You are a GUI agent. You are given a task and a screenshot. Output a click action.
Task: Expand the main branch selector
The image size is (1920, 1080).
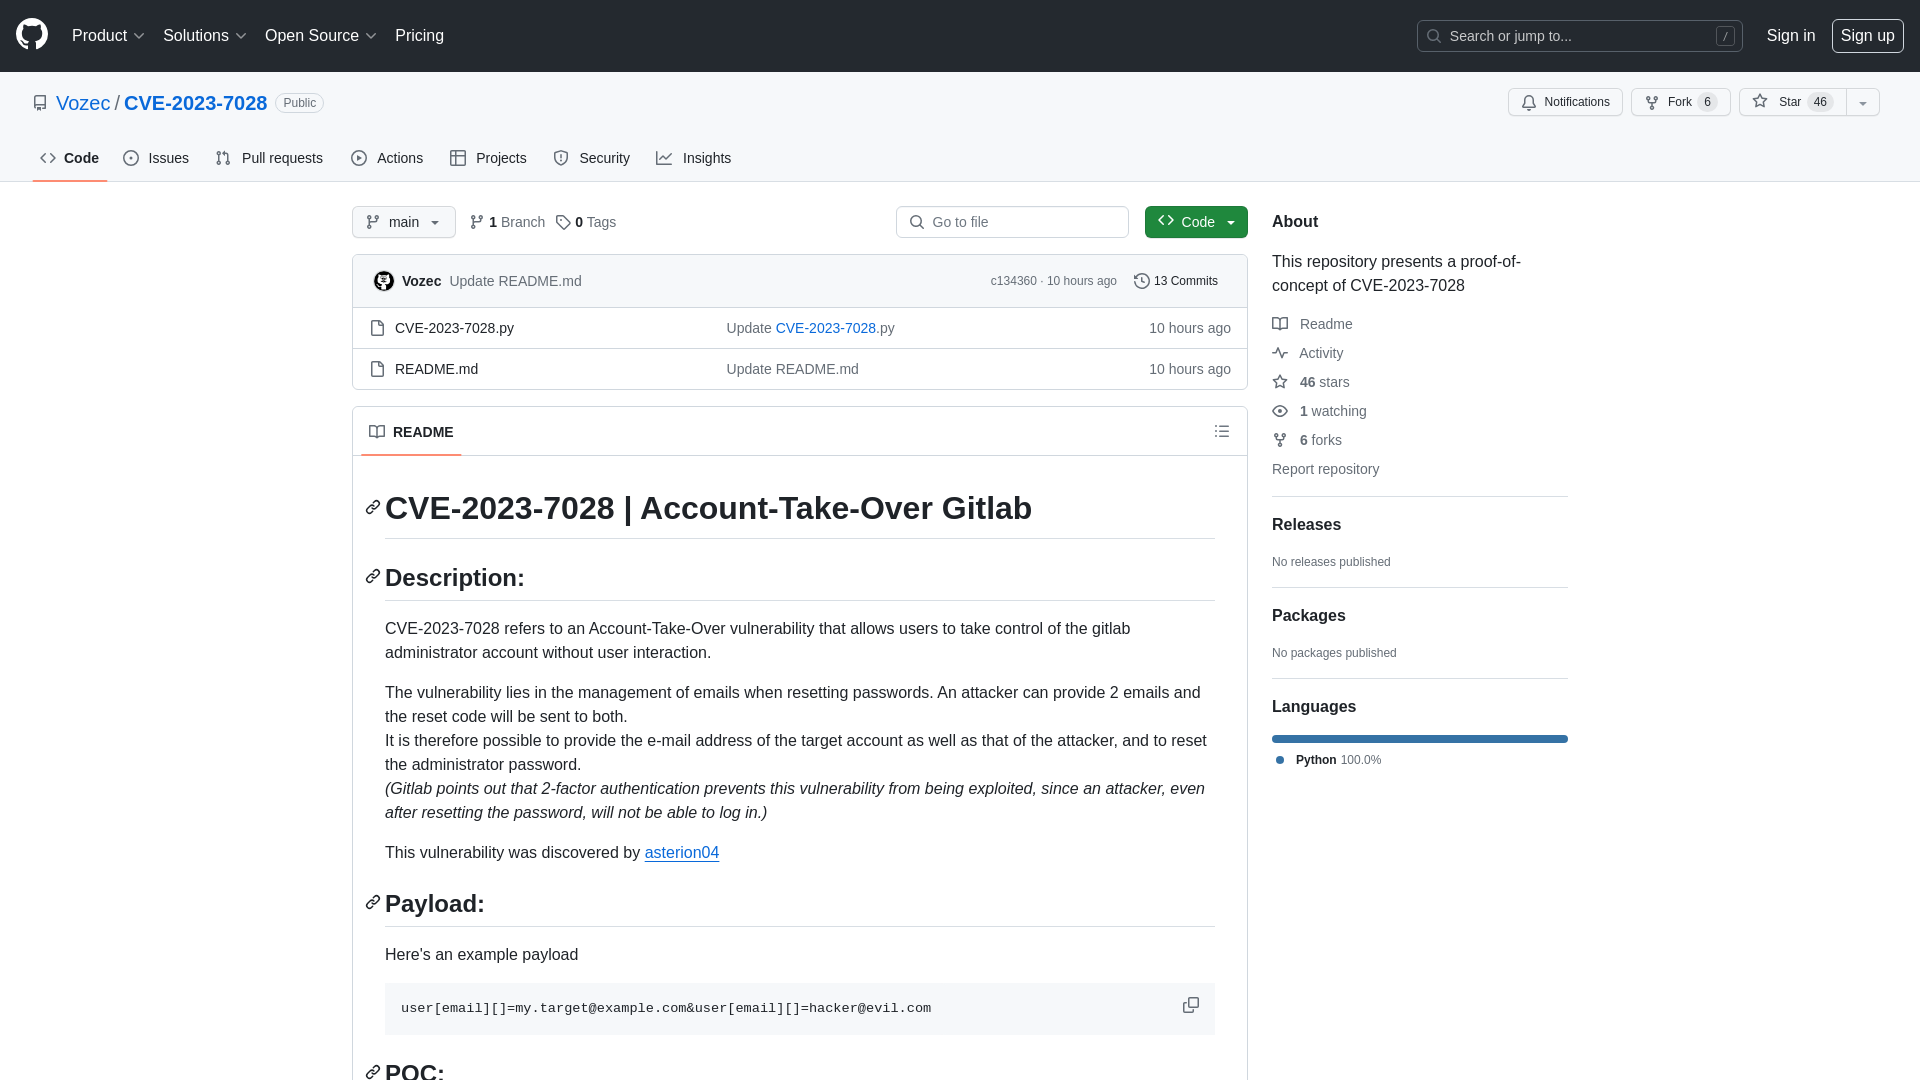coord(404,222)
